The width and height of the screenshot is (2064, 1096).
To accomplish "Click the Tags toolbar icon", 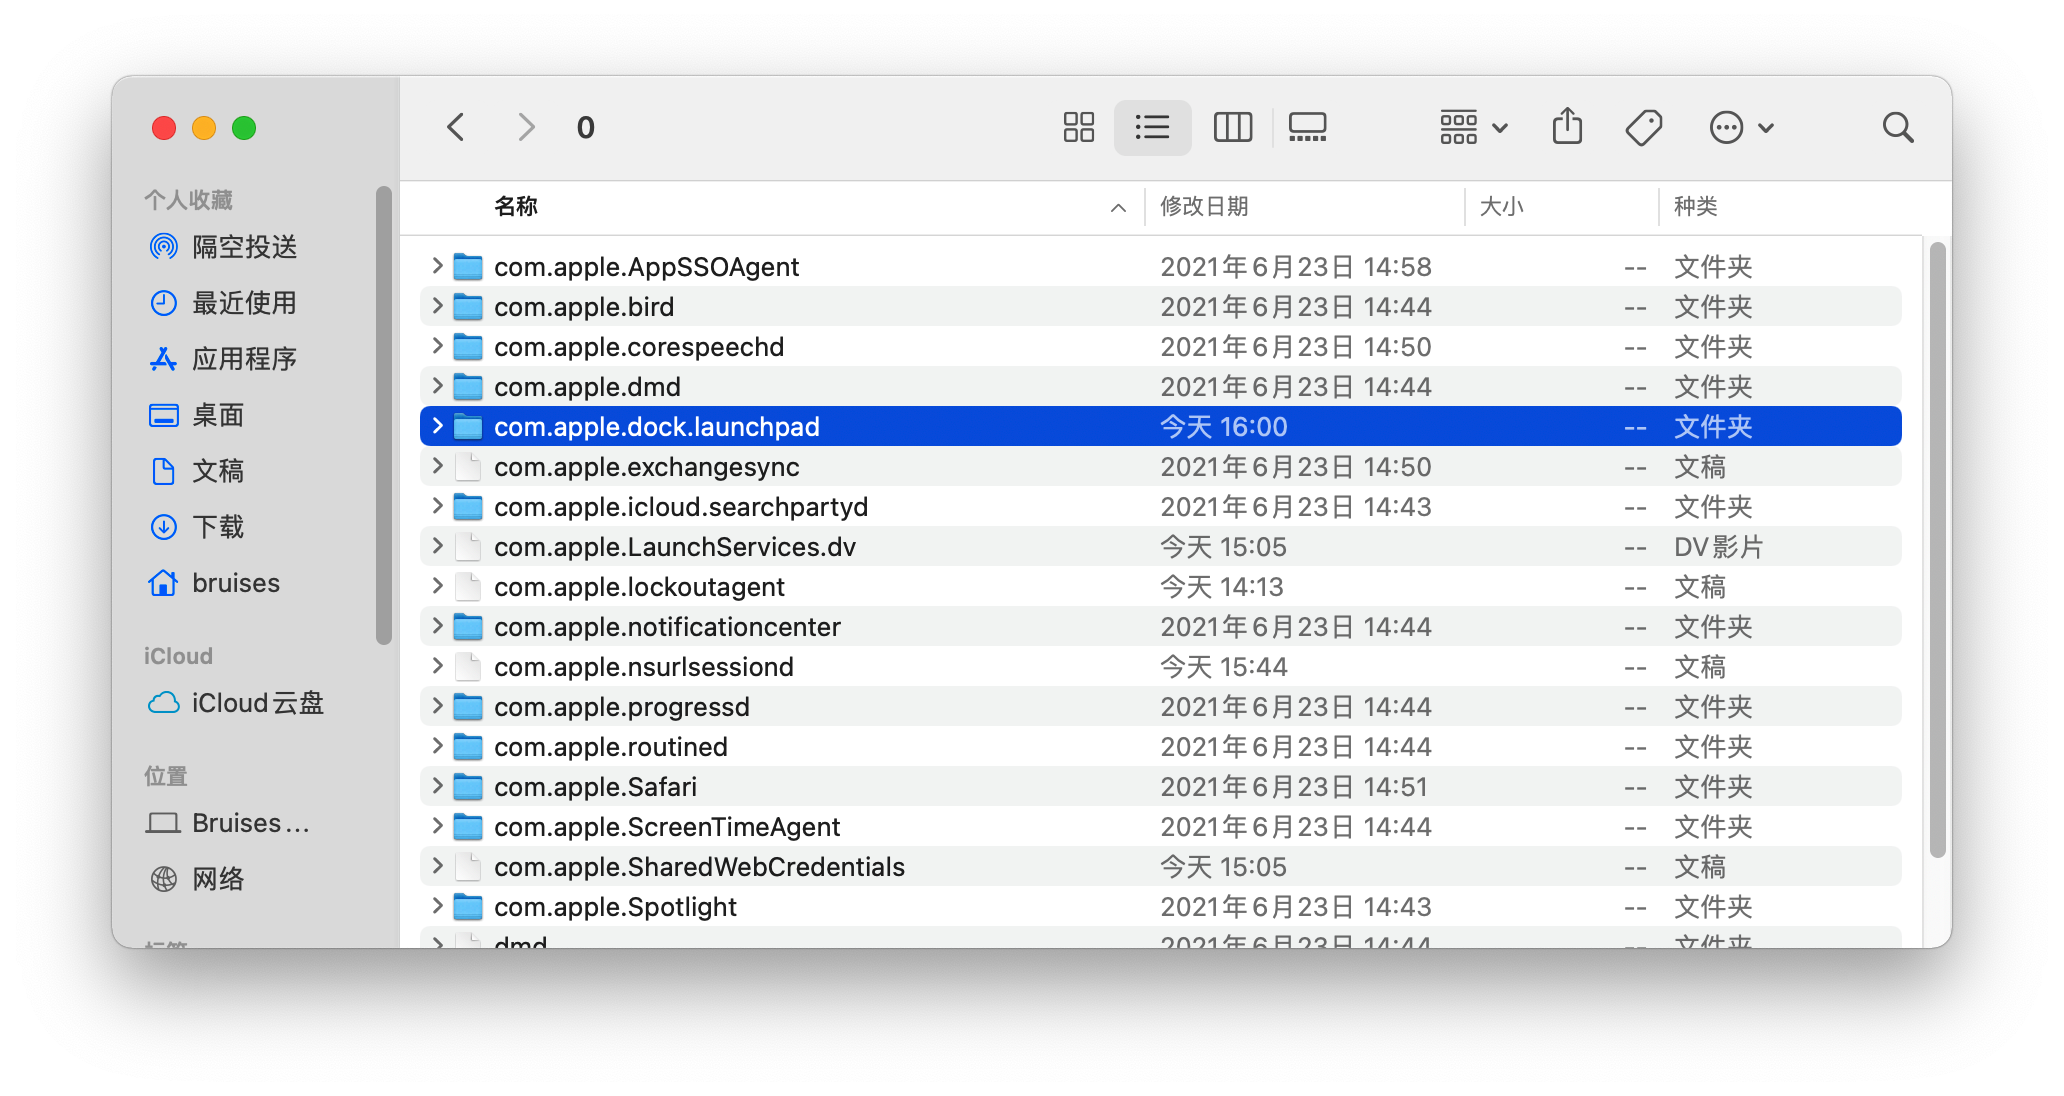I will point(1644,127).
